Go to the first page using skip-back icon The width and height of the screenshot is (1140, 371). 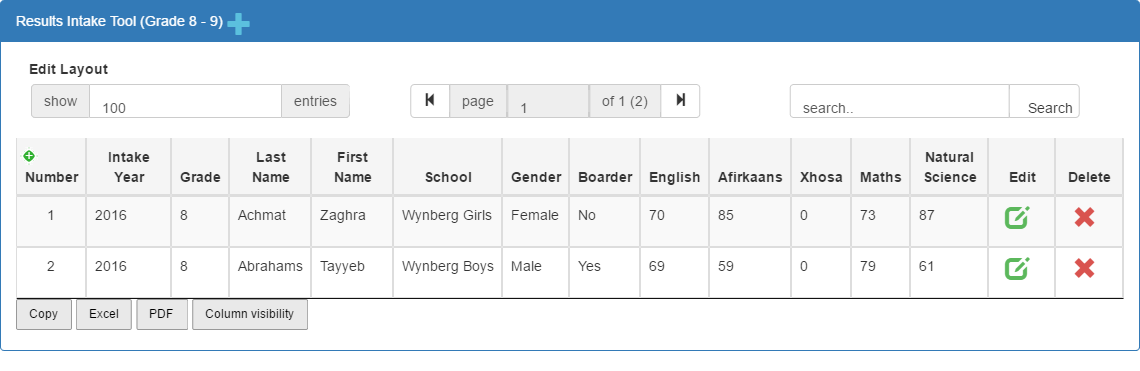point(430,100)
